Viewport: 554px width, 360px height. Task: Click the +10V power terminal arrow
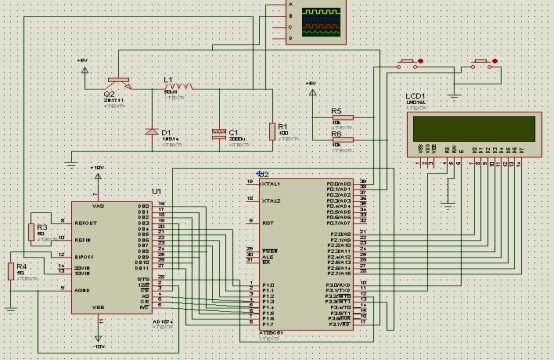[98, 176]
